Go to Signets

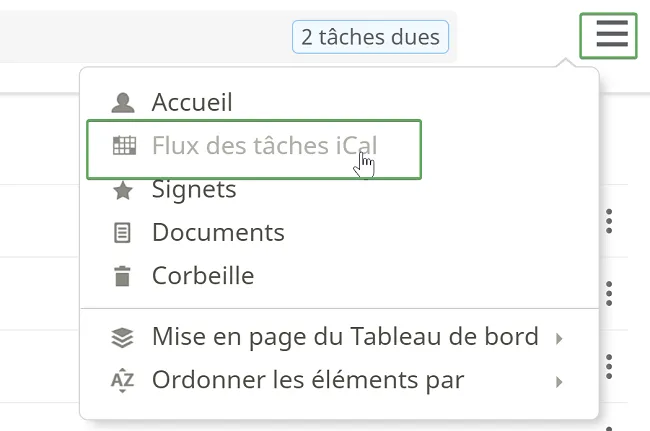coord(194,190)
